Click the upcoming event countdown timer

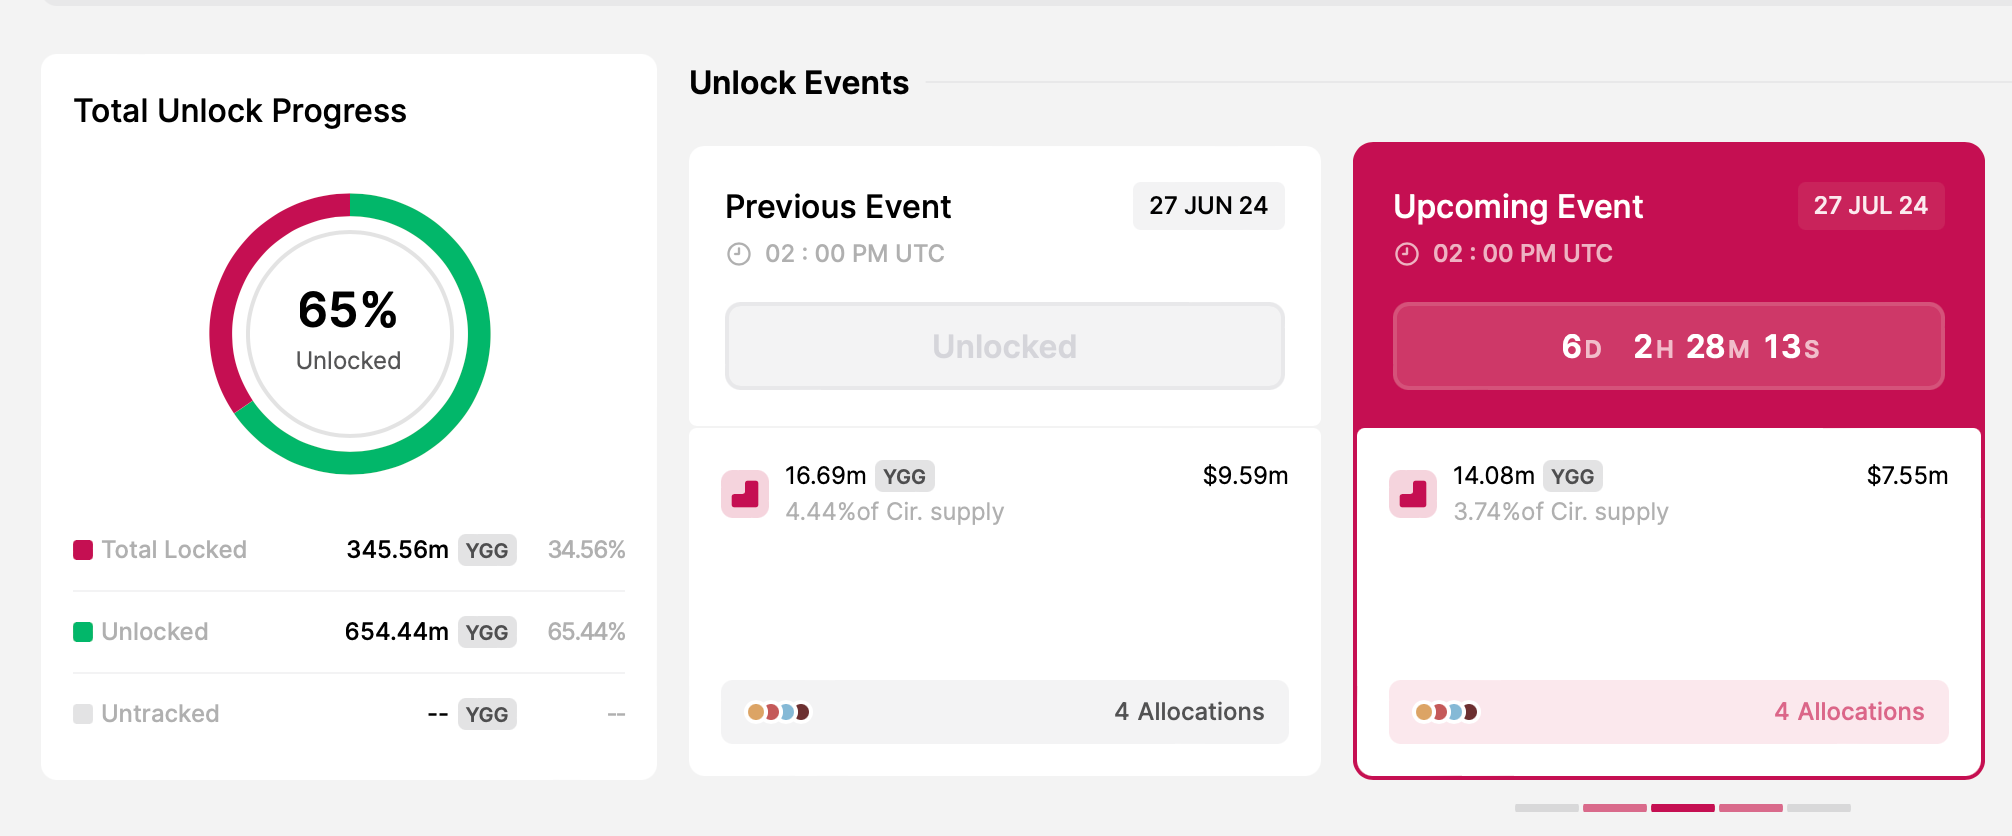click(1668, 346)
